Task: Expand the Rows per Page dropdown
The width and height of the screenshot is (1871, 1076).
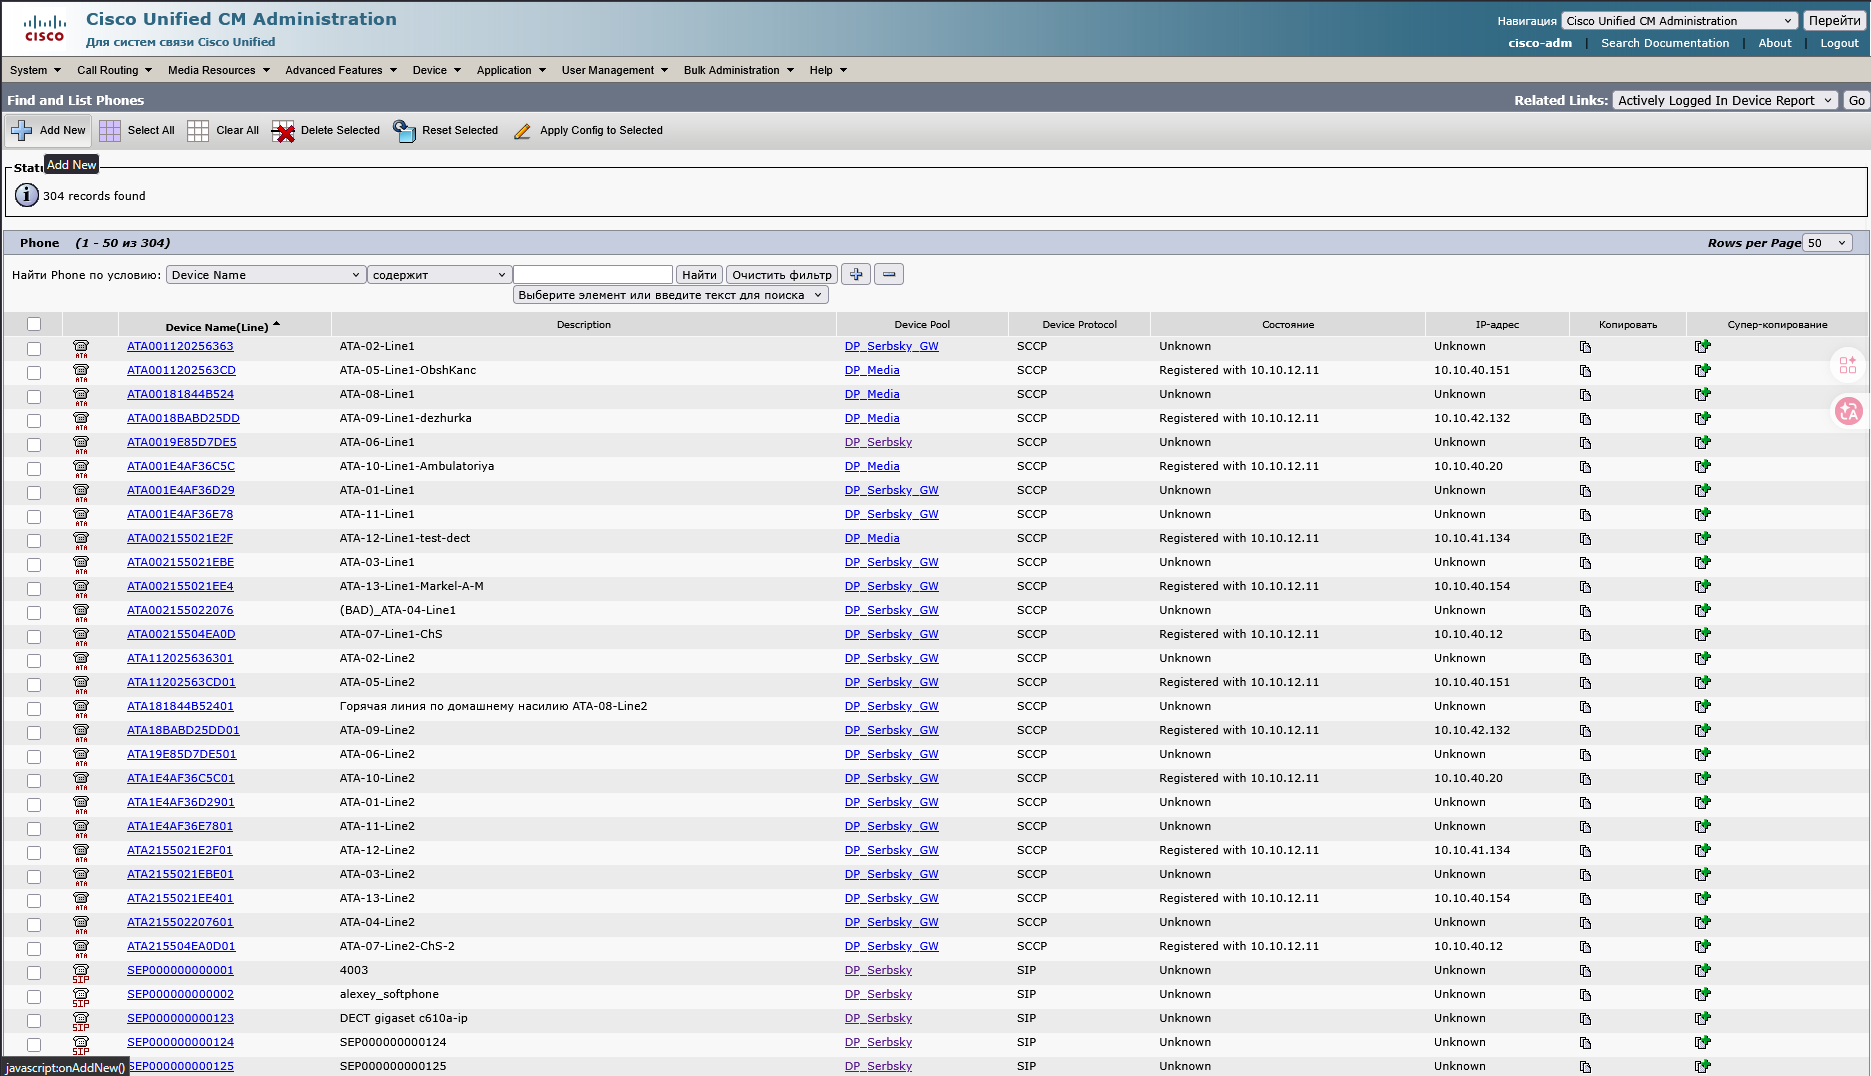Action: pos(1827,243)
